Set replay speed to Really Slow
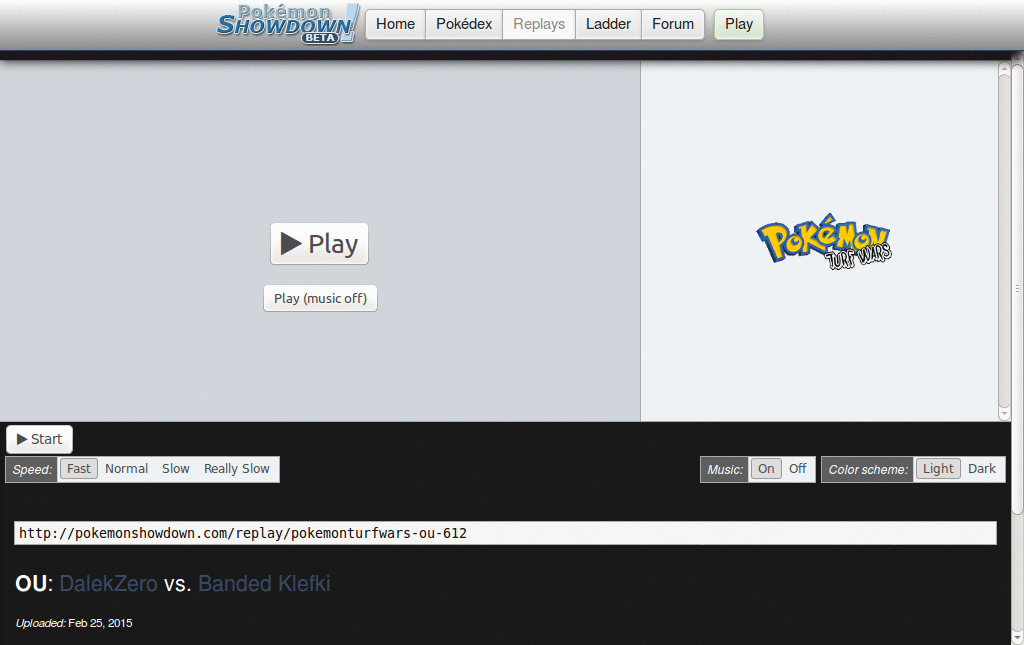The height and width of the screenshot is (645, 1024). [x=236, y=469]
